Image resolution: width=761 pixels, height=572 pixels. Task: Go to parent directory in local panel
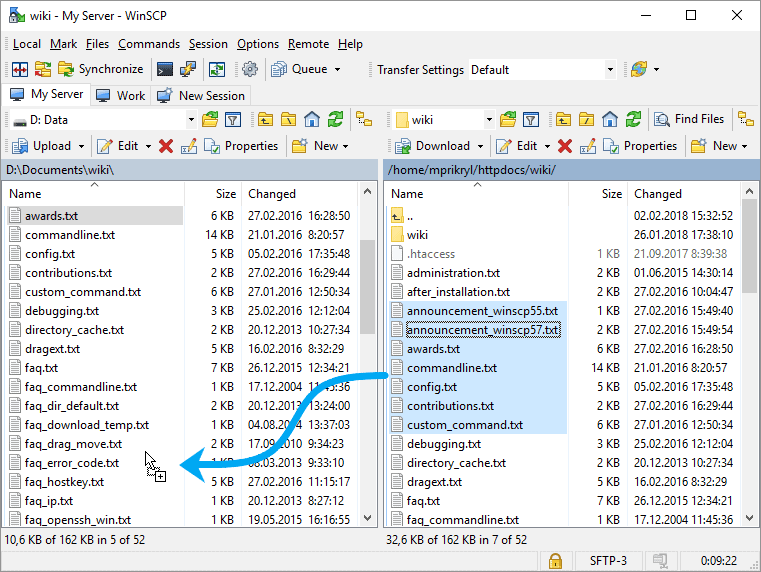[265, 119]
